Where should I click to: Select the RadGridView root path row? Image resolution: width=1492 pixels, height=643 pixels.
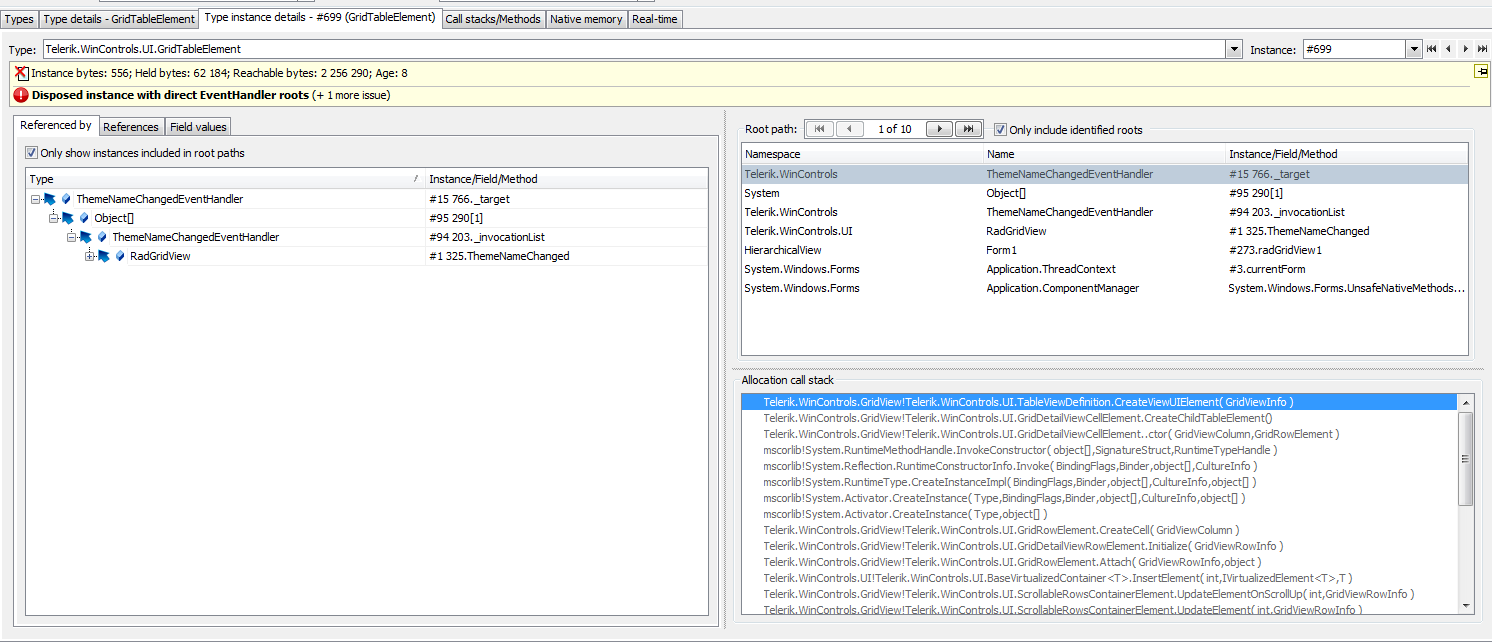pyautogui.click(x=1105, y=231)
